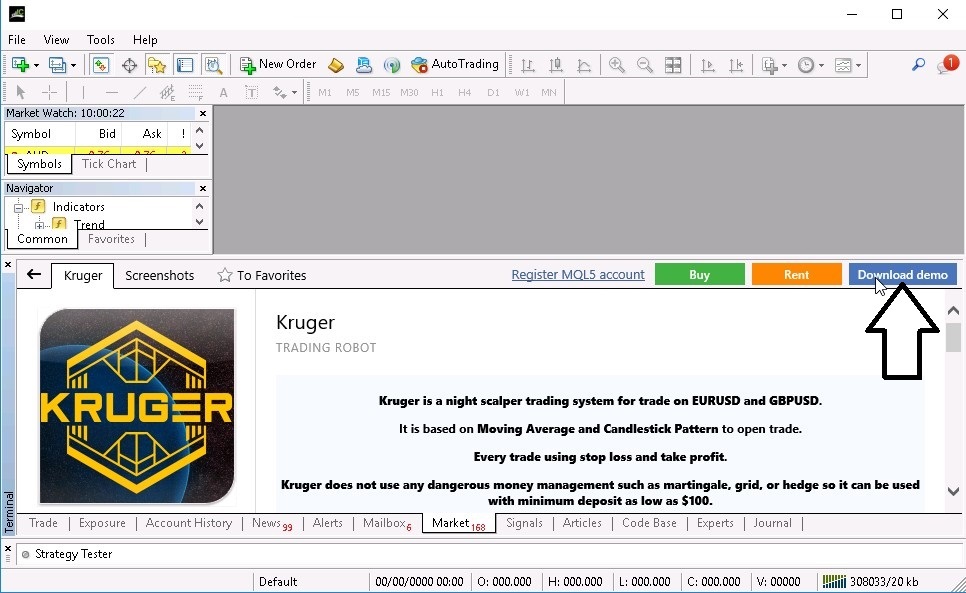Select the Trendline drawing tool
Screen dimensions: 966x593
140,92
